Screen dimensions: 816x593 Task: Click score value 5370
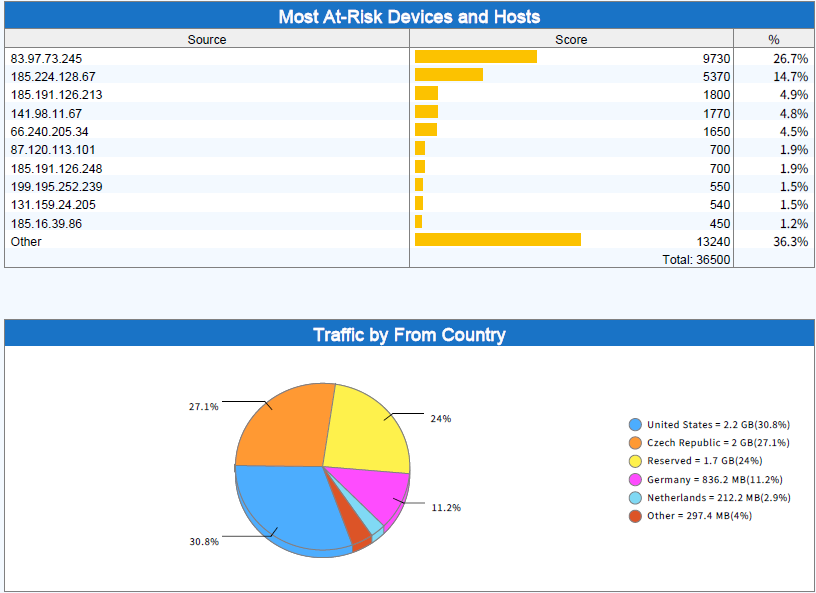717,77
